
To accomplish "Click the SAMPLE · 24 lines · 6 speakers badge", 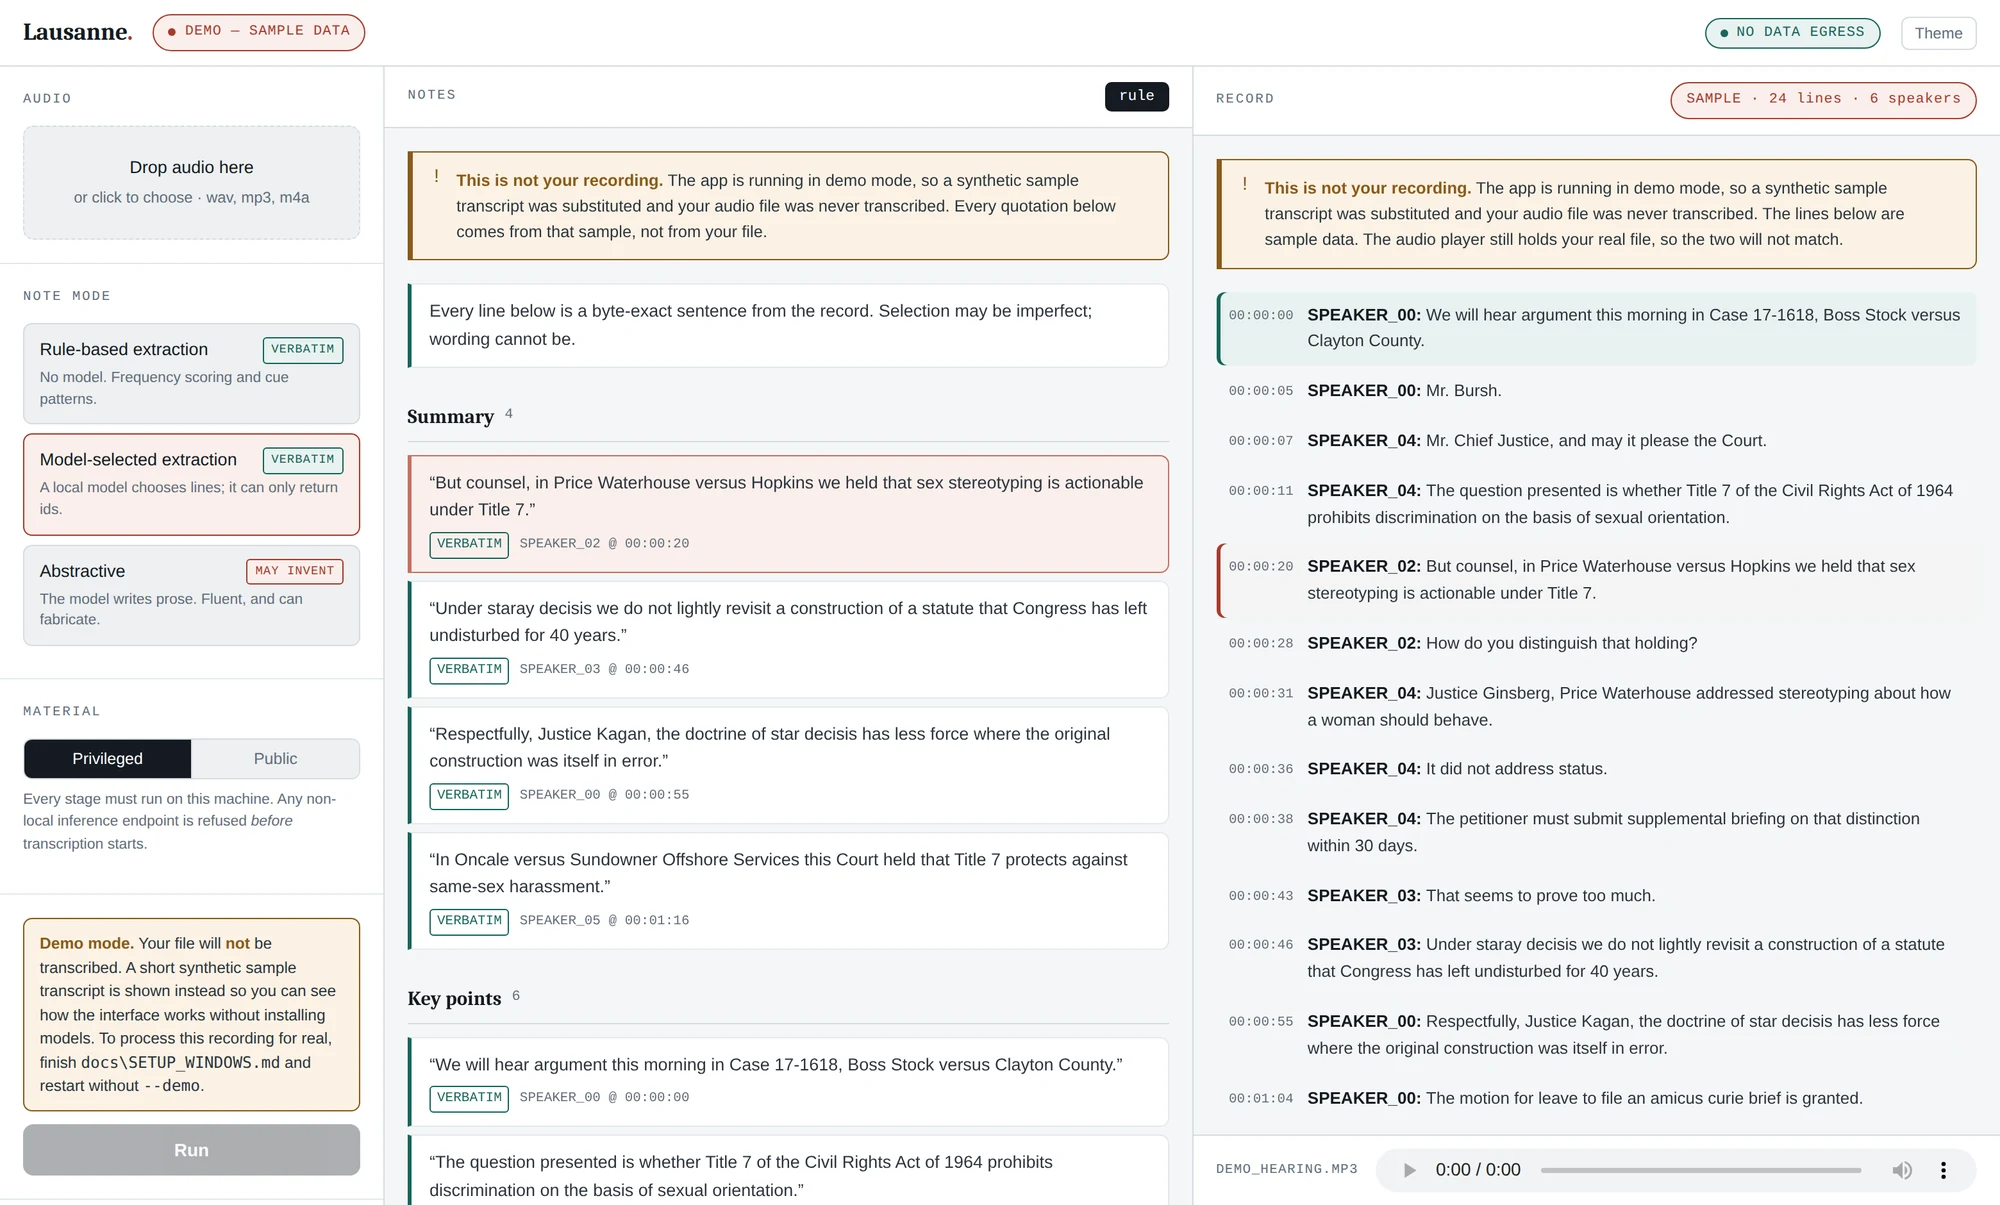I will point(1823,99).
